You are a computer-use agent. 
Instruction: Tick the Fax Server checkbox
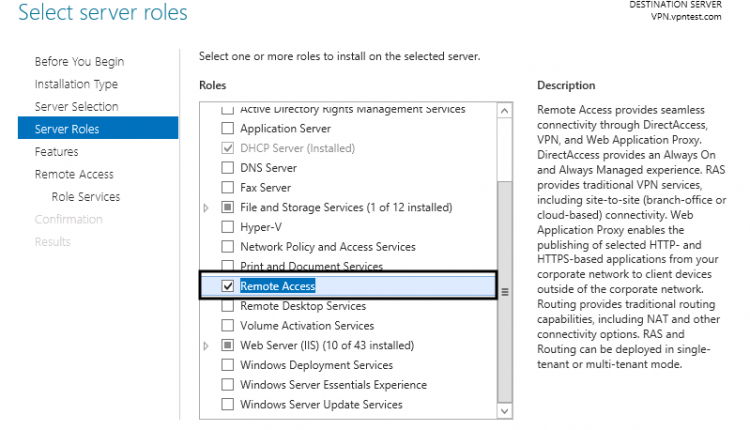pos(227,188)
